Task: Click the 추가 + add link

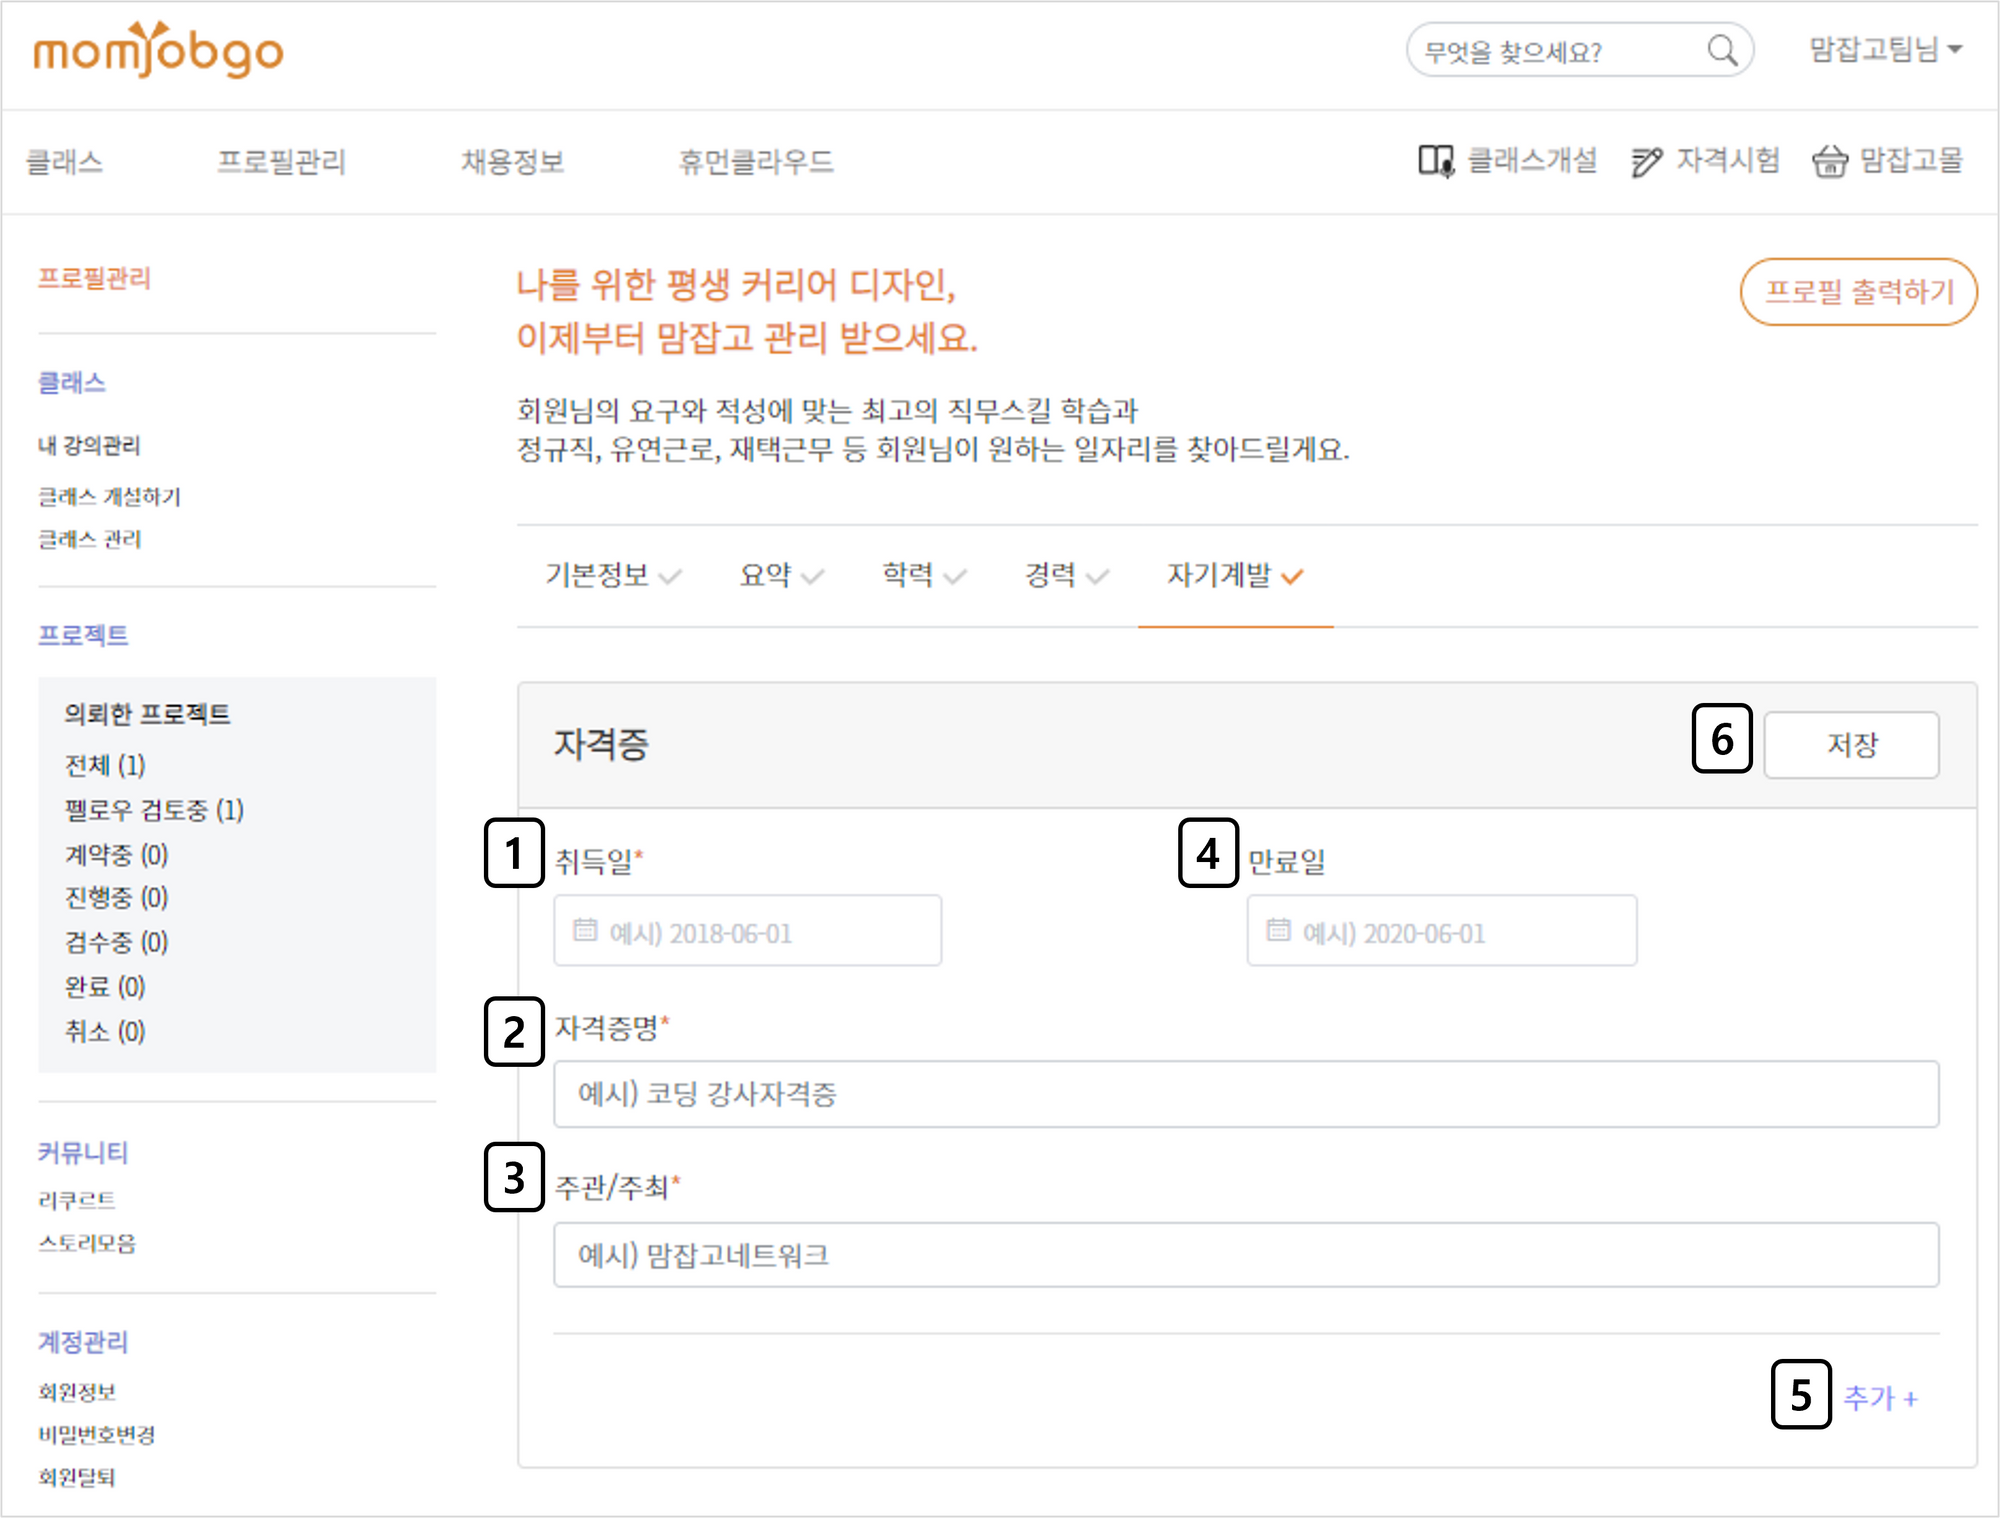Action: [x=1879, y=1397]
